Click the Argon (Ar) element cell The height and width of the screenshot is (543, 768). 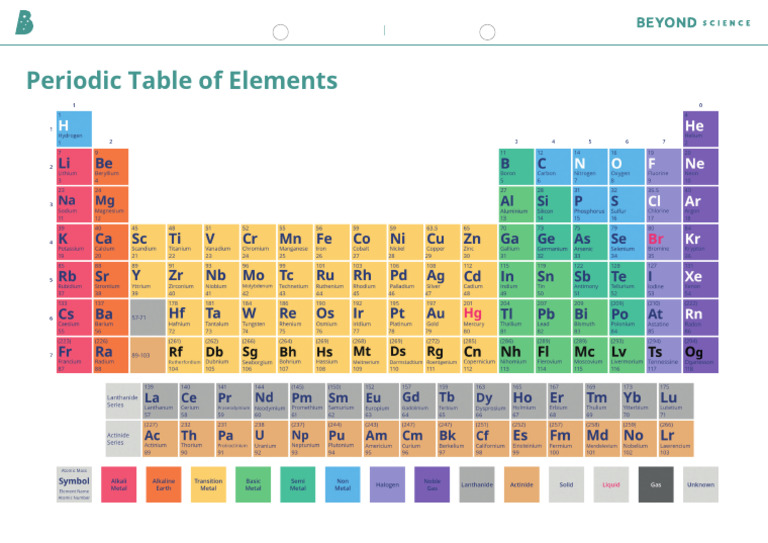(700, 204)
